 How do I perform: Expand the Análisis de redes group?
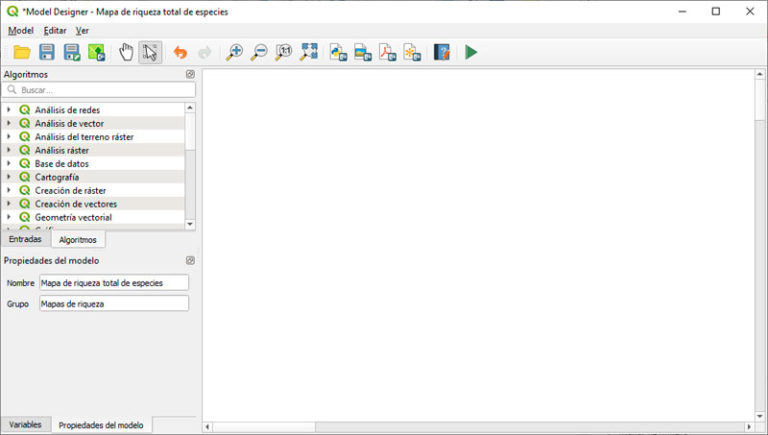click(x=9, y=110)
